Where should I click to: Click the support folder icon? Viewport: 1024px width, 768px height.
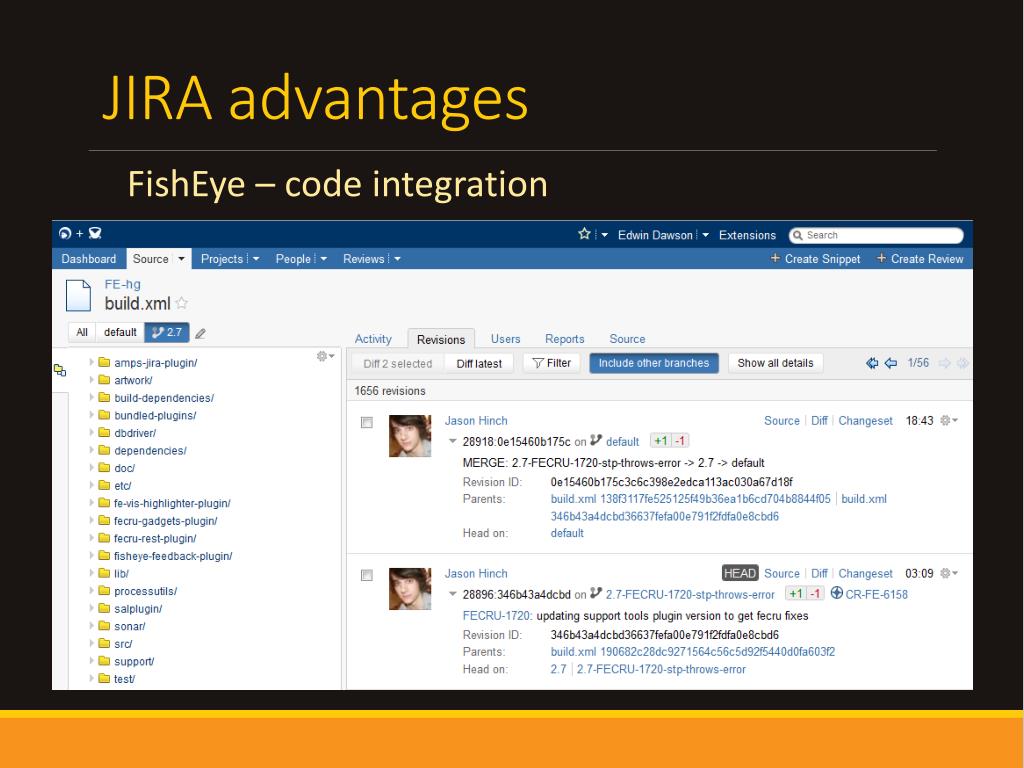pyautogui.click(x=104, y=662)
